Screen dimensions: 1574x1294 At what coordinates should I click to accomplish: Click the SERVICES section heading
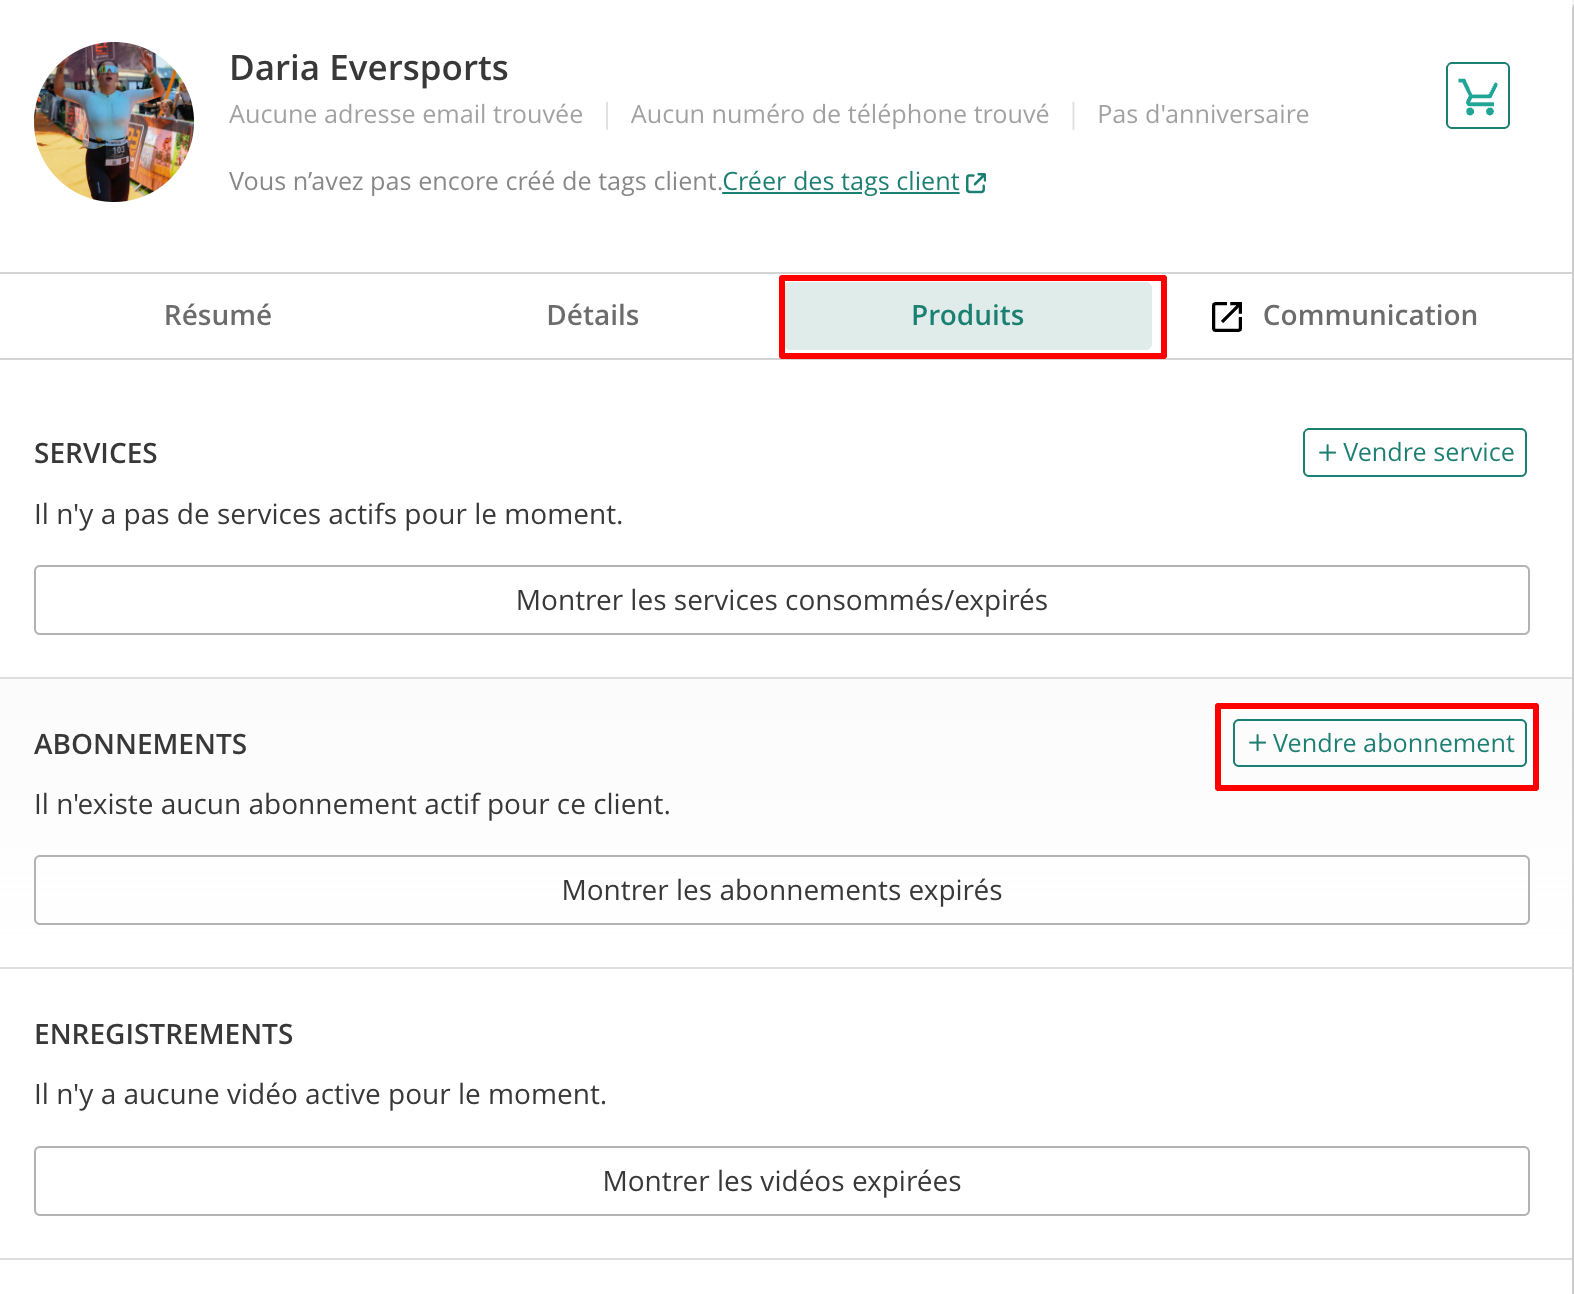click(x=96, y=454)
